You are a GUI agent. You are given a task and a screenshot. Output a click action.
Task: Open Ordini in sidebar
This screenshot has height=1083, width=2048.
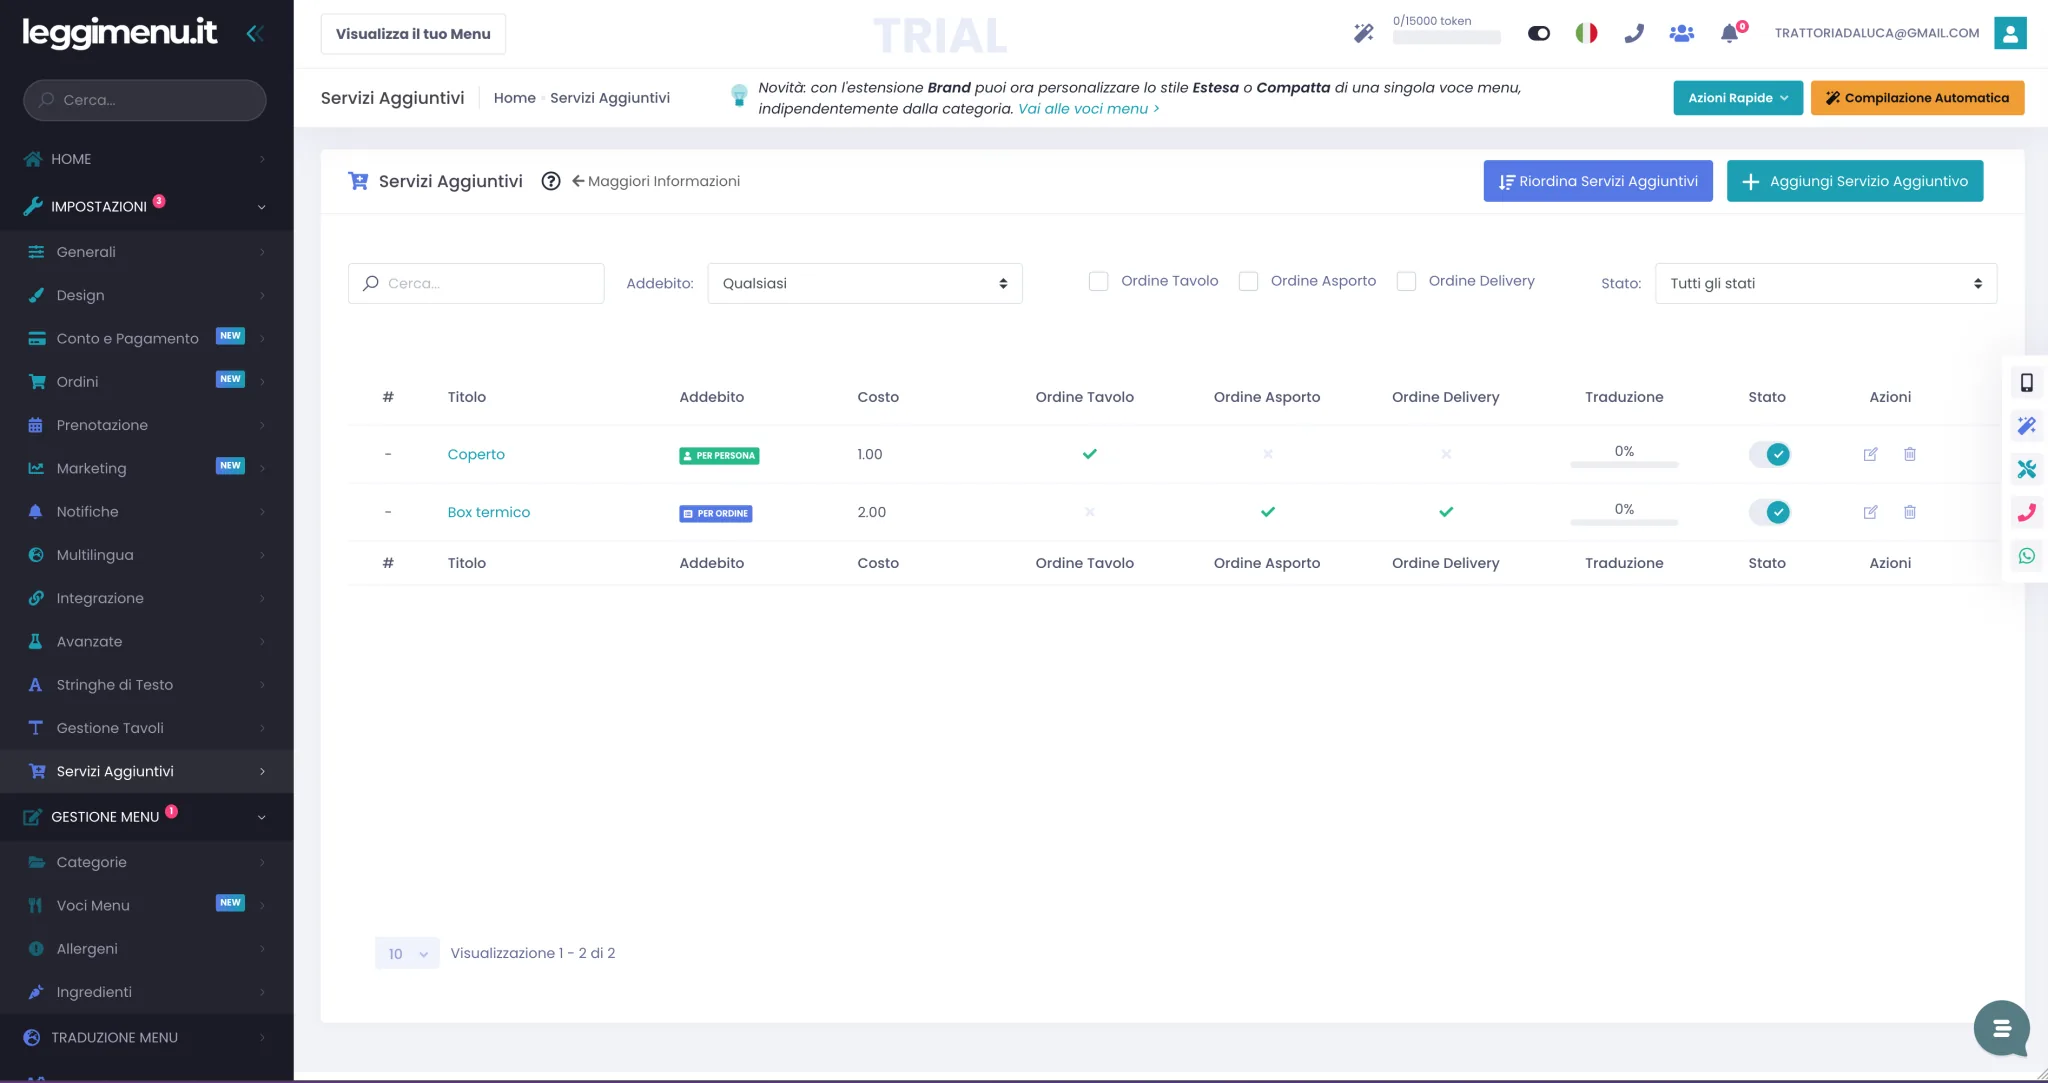click(x=147, y=382)
